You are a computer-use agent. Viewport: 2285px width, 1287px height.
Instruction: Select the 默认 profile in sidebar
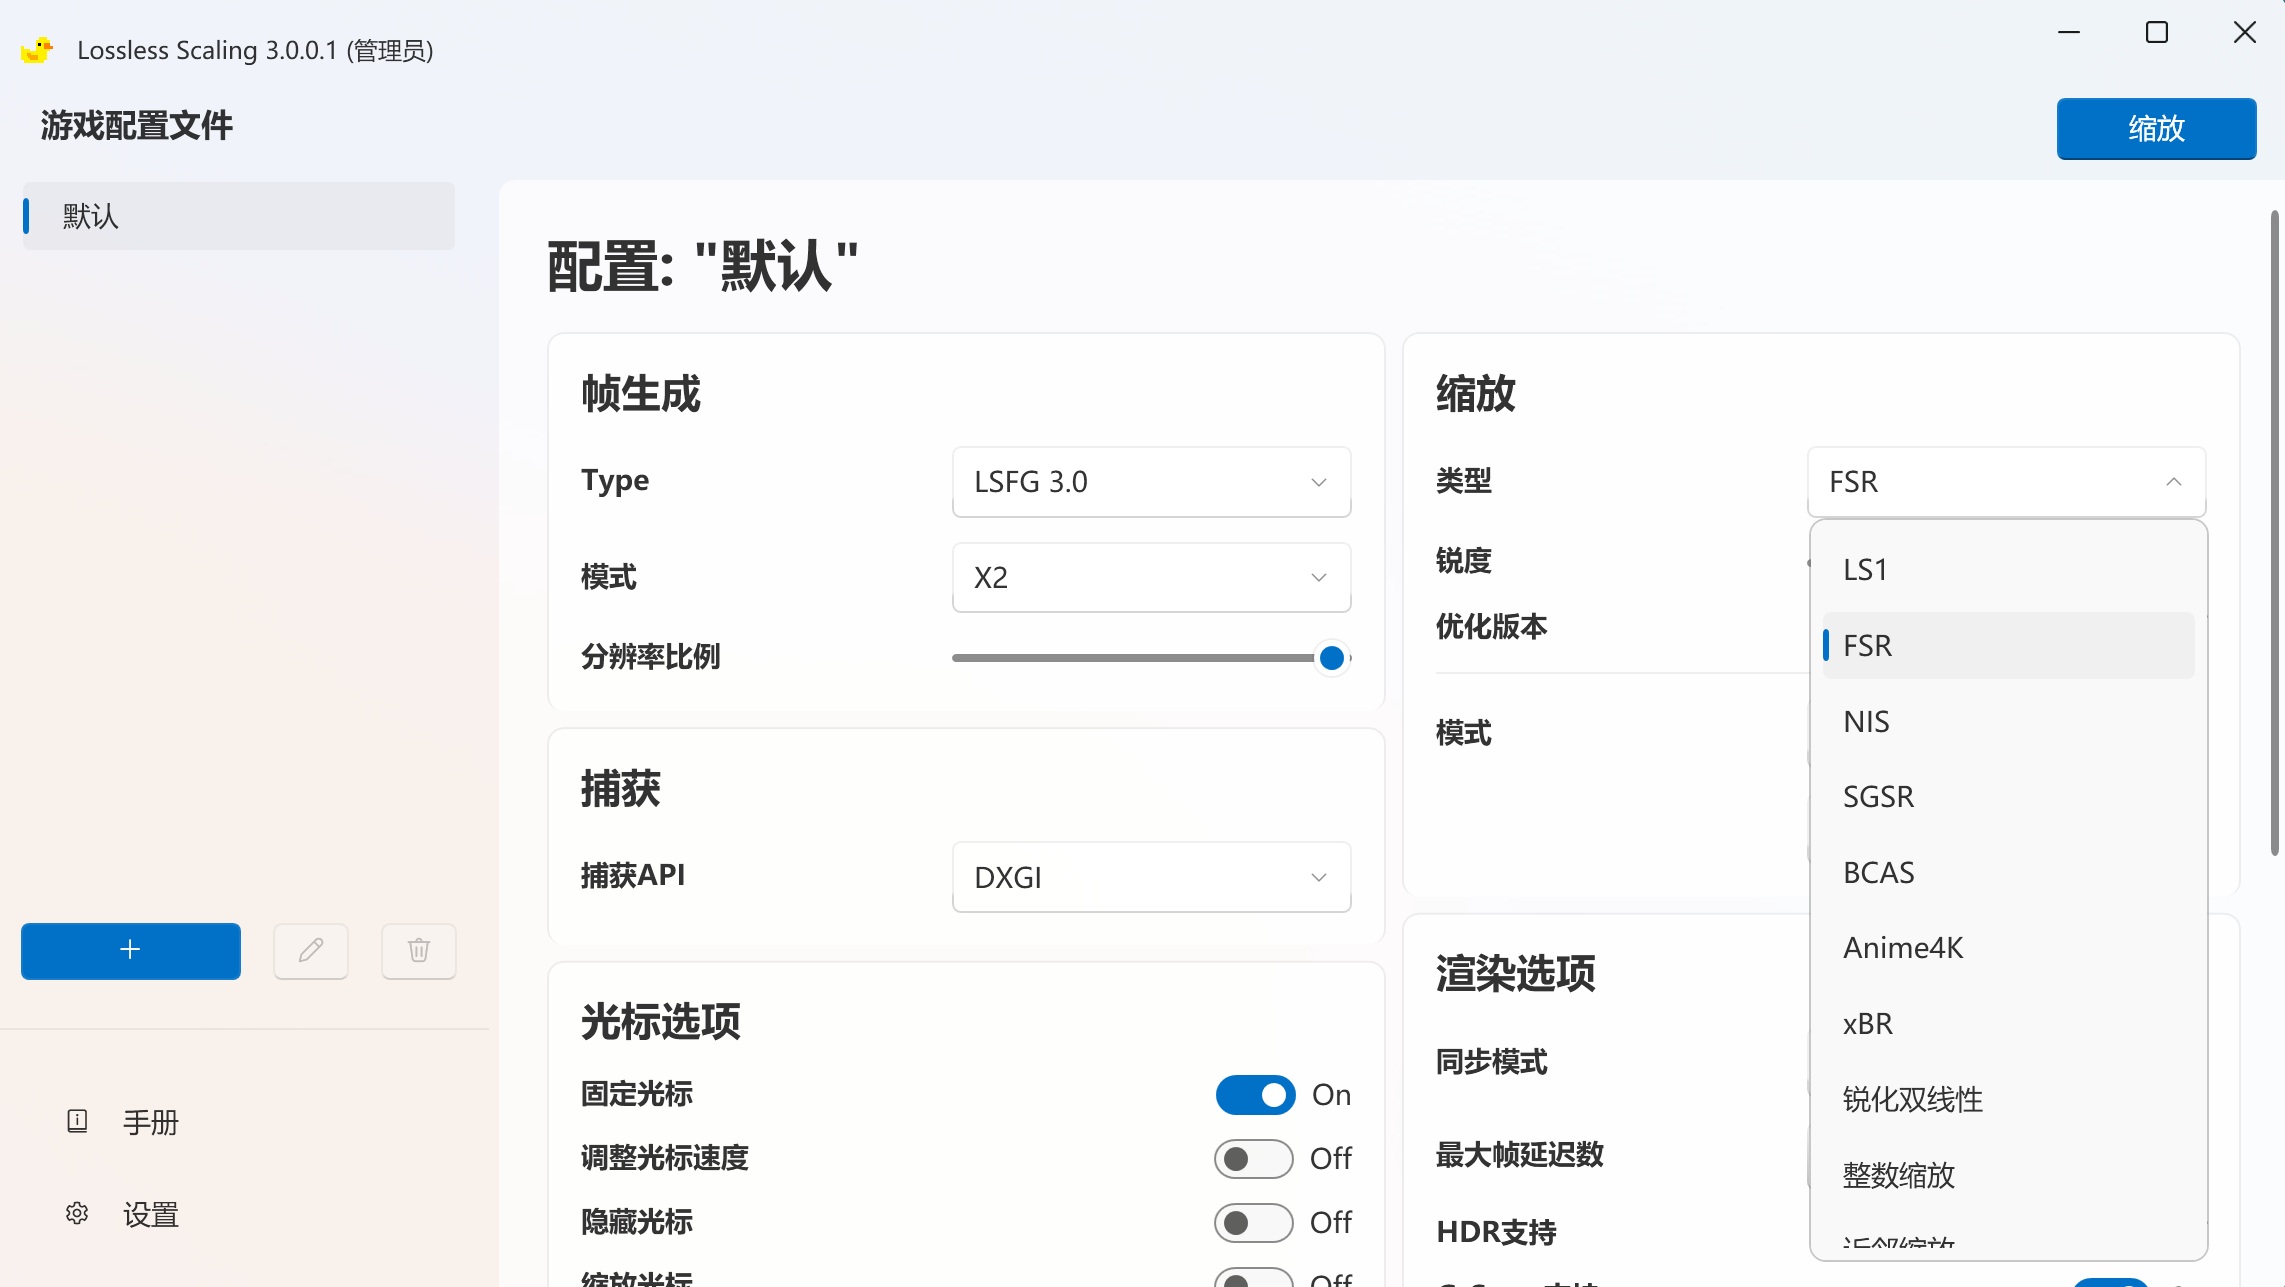239,216
